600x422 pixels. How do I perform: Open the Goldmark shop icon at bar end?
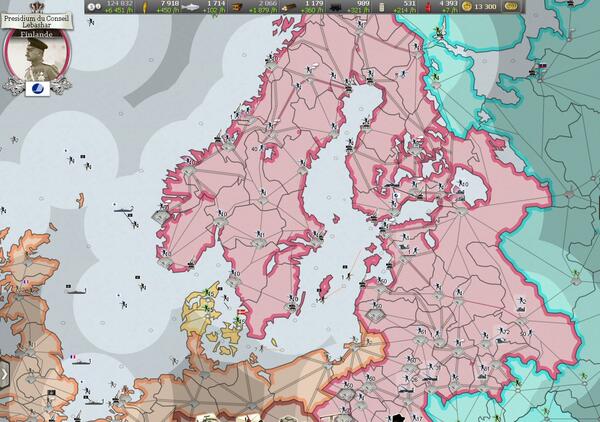tap(511, 6)
